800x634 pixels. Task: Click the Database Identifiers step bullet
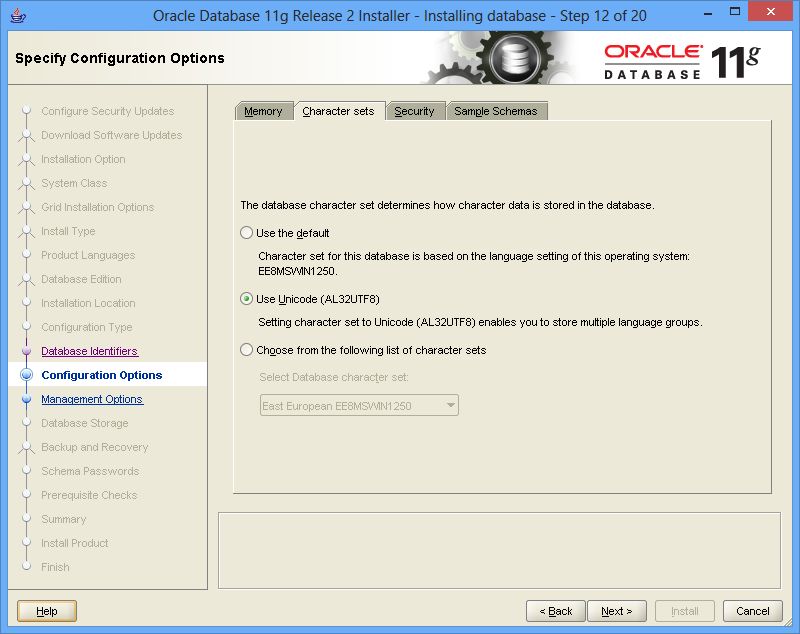27,351
